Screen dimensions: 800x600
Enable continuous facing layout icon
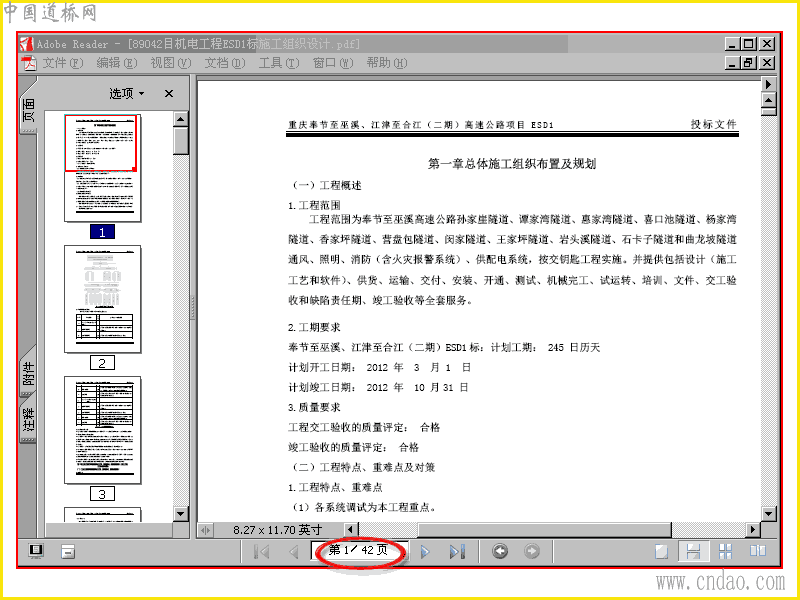tap(726, 551)
